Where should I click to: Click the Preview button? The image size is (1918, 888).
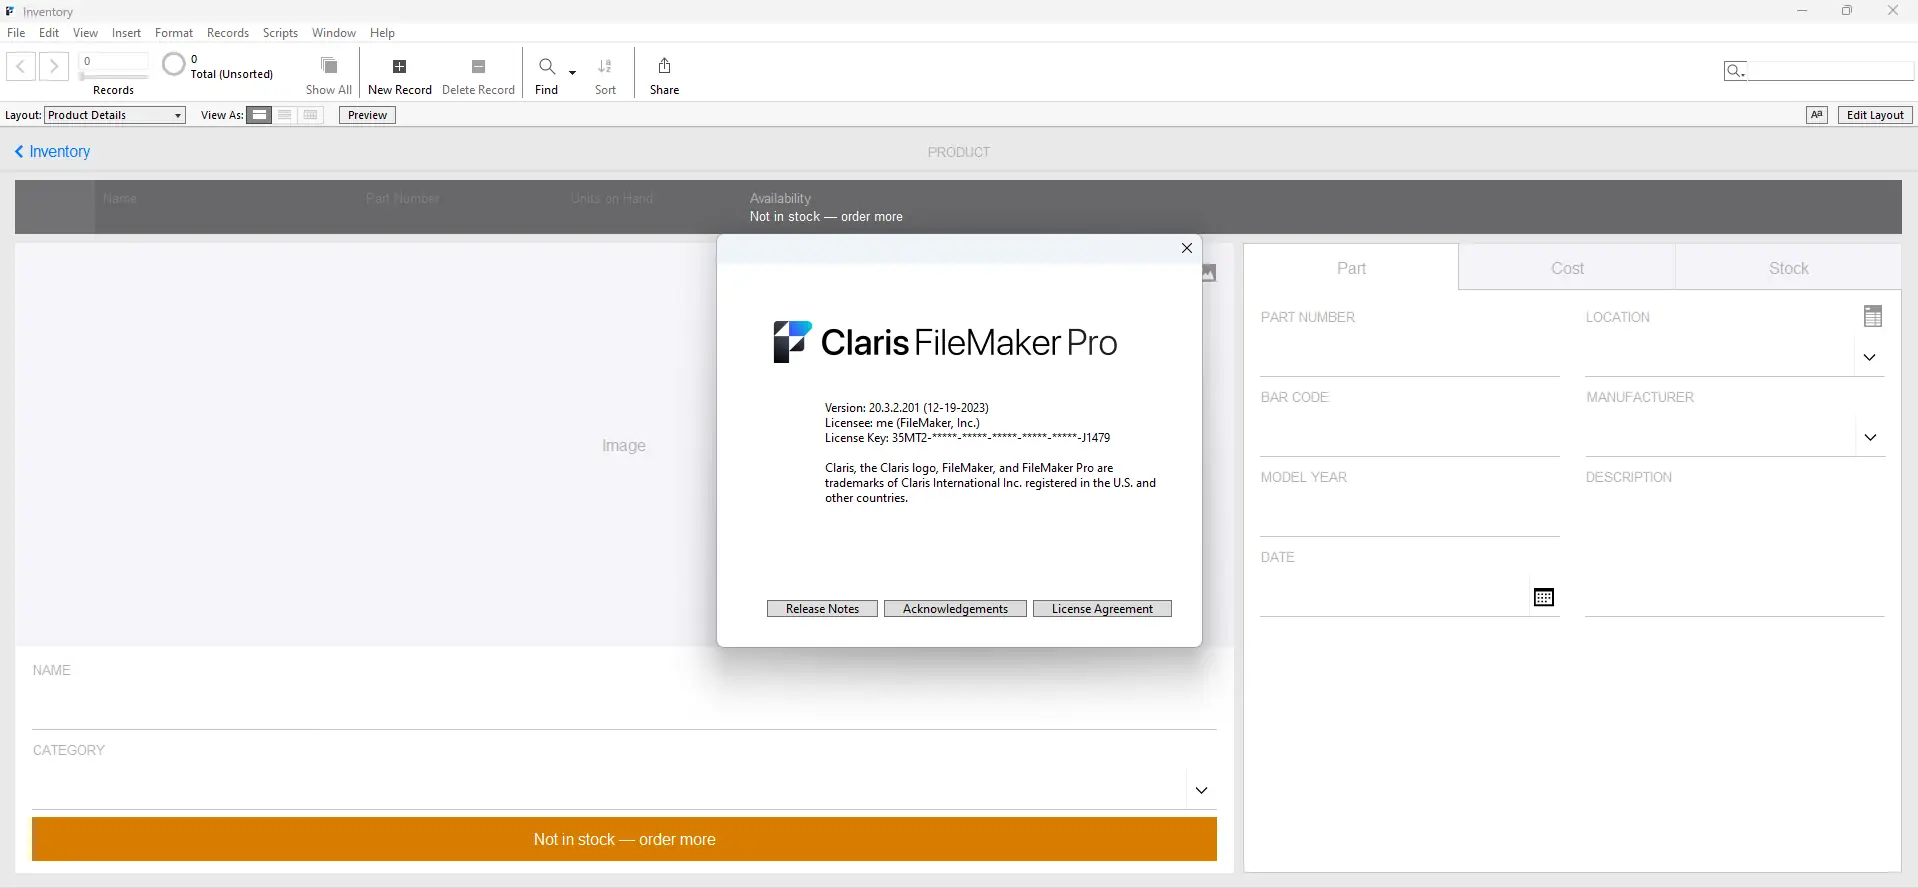coord(367,115)
